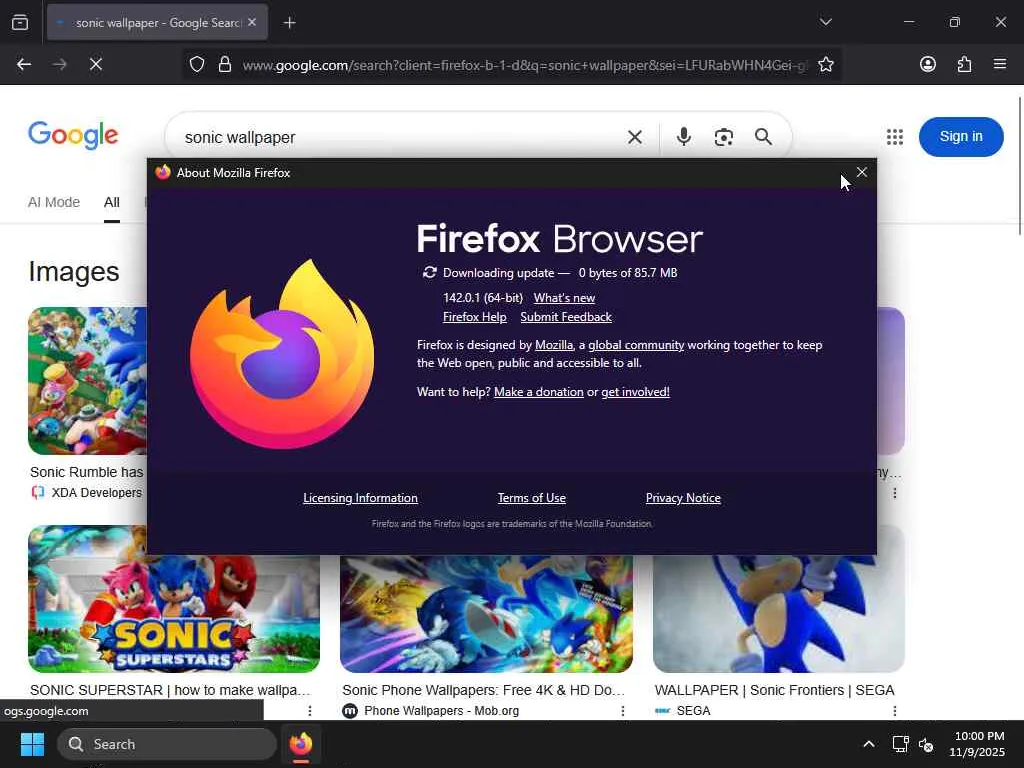Open the get involved! link
The image size is (1024, 768).
[x=635, y=392]
